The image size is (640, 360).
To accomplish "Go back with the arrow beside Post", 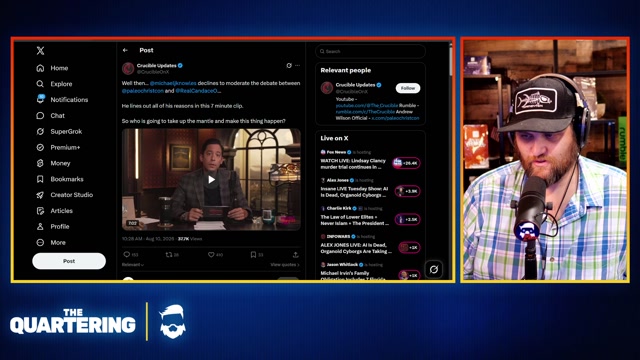I will point(125,50).
